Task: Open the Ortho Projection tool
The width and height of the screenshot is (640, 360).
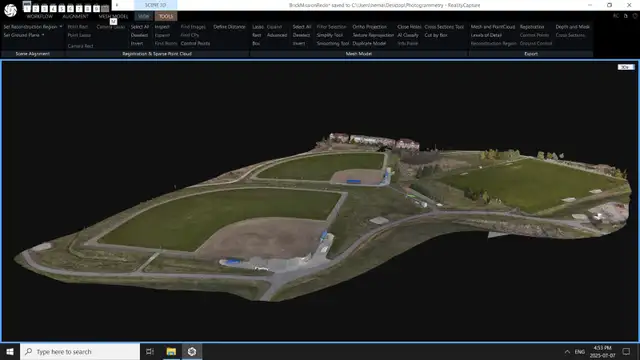Action: tap(369, 27)
